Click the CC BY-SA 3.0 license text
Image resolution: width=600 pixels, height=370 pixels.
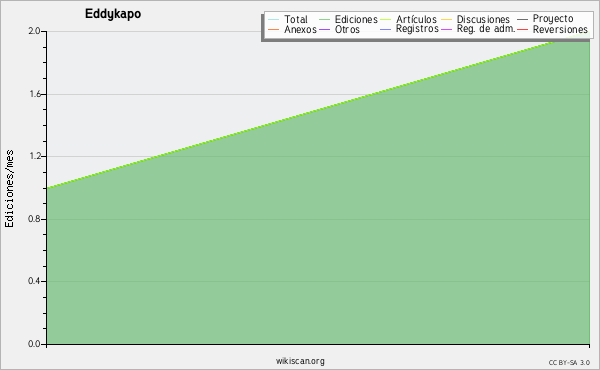pos(569,362)
